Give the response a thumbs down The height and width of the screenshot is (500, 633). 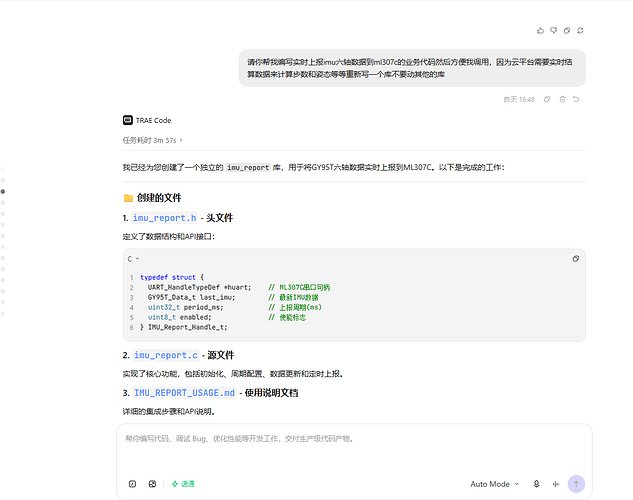(553, 30)
